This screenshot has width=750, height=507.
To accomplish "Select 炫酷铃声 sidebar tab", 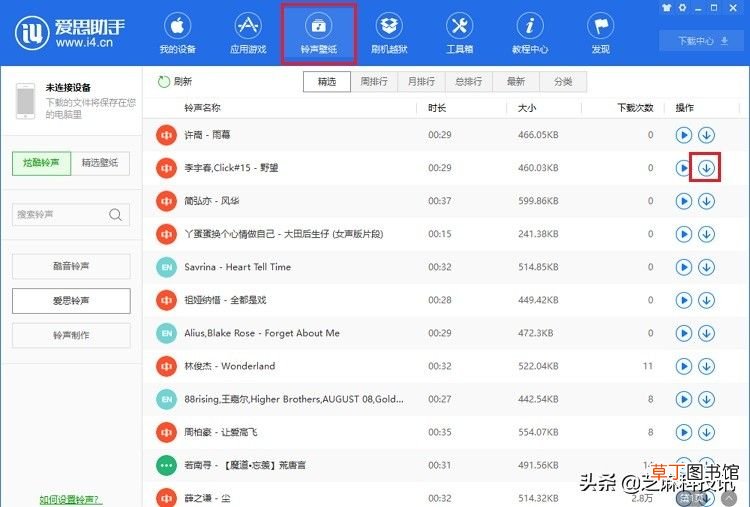I will 42,163.
